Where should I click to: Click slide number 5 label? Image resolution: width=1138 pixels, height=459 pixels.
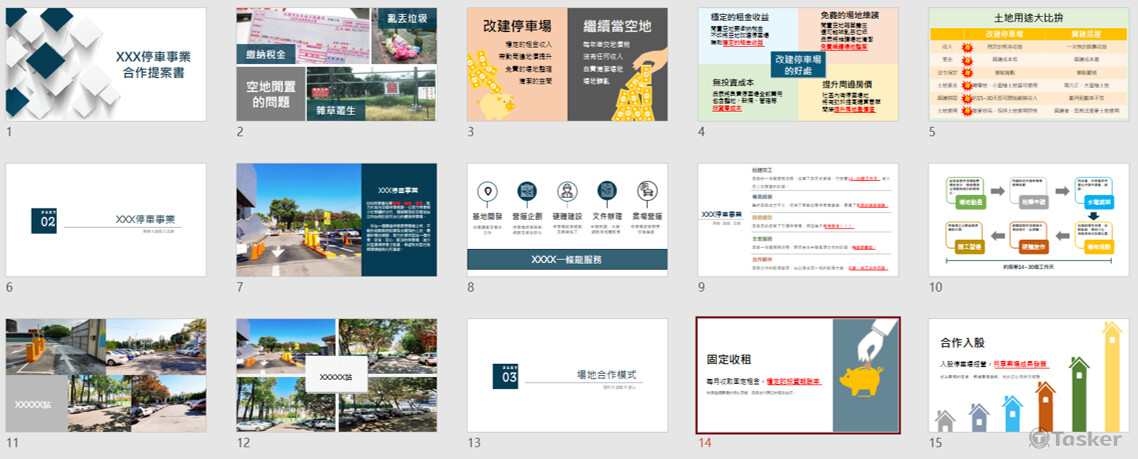click(x=933, y=132)
